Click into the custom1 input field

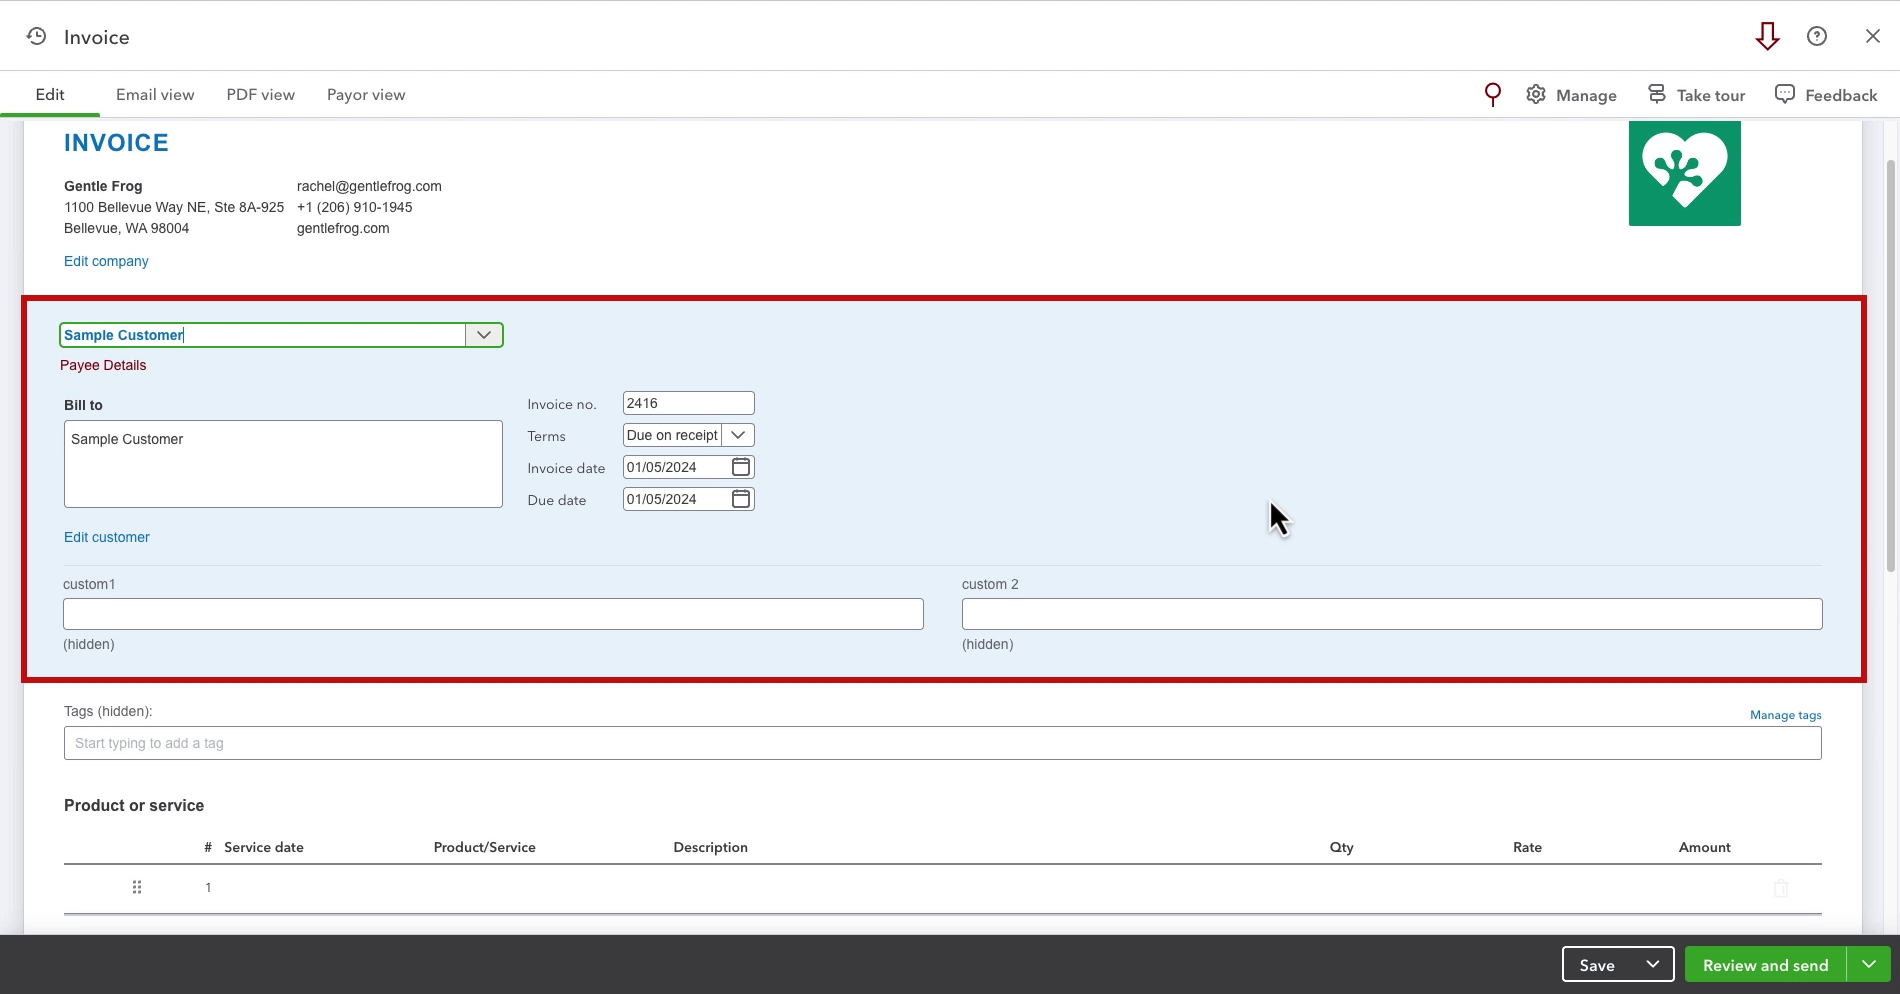coord(493,614)
